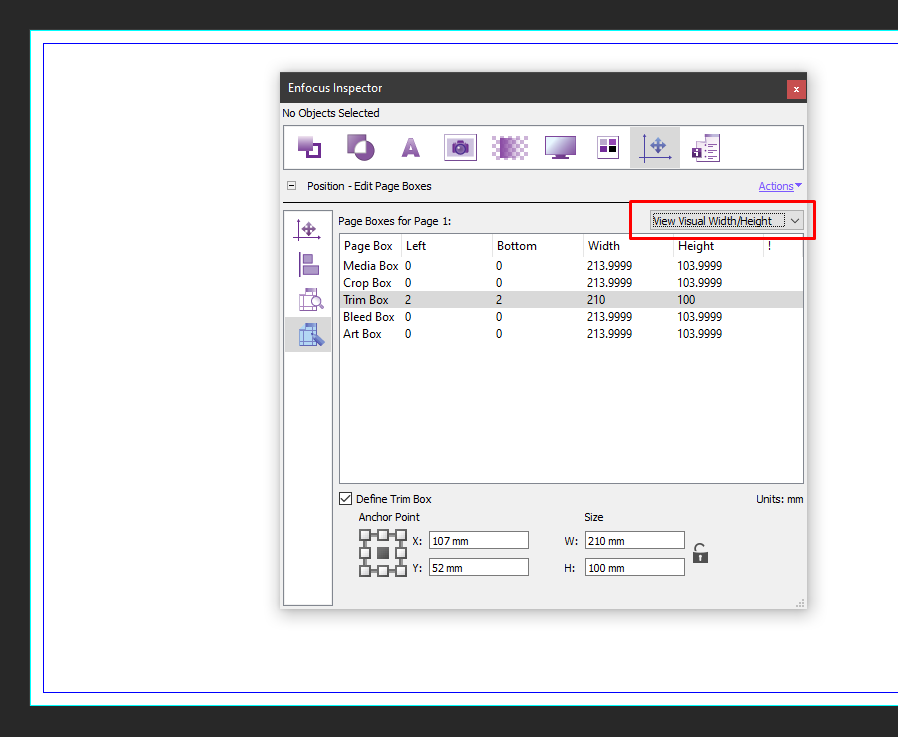Screen dimensions: 898x737
Task: Click the H size field
Action: [x=635, y=567]
